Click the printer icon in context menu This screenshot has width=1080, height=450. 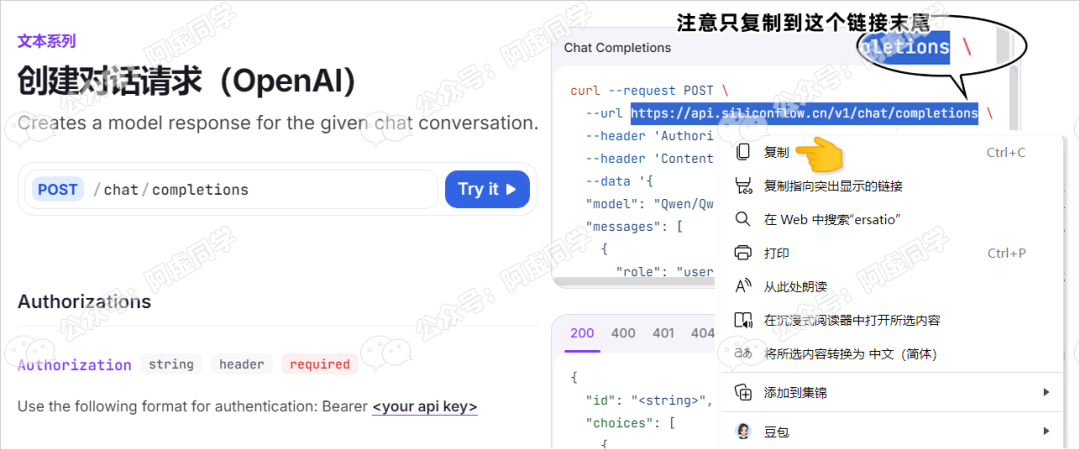click(743, 253)
